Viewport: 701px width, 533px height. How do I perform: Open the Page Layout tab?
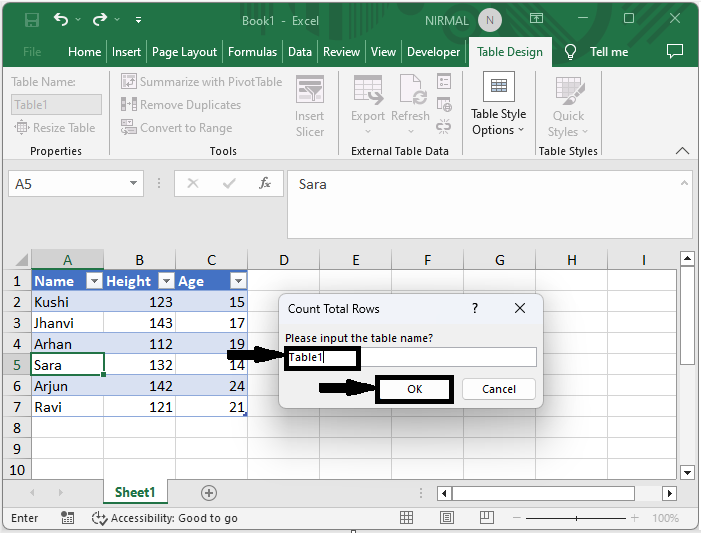coord(184,52)
